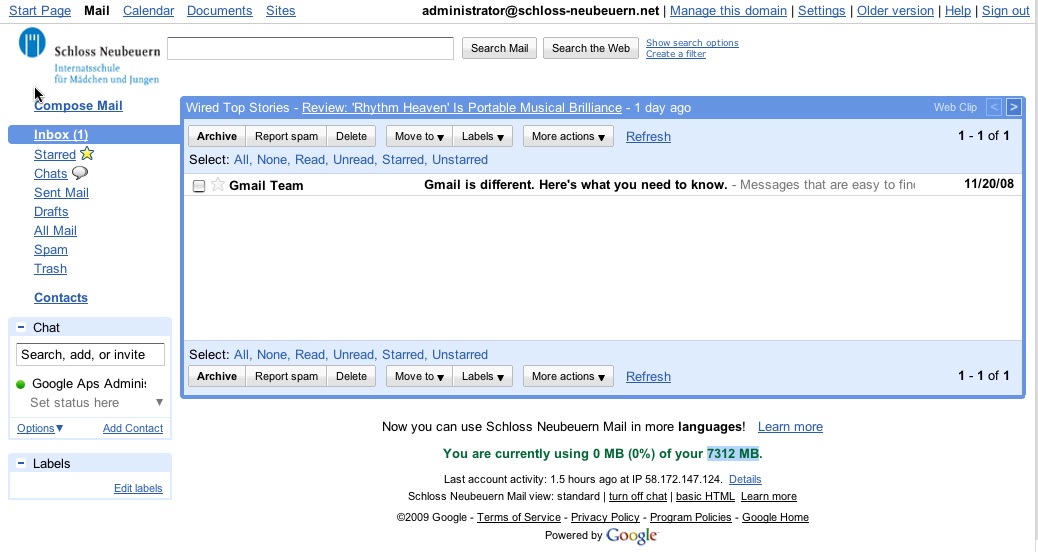This screenshot has height=552, width=1038.
Task: Open Compose Mail link
Action: [x=78, y=105]
